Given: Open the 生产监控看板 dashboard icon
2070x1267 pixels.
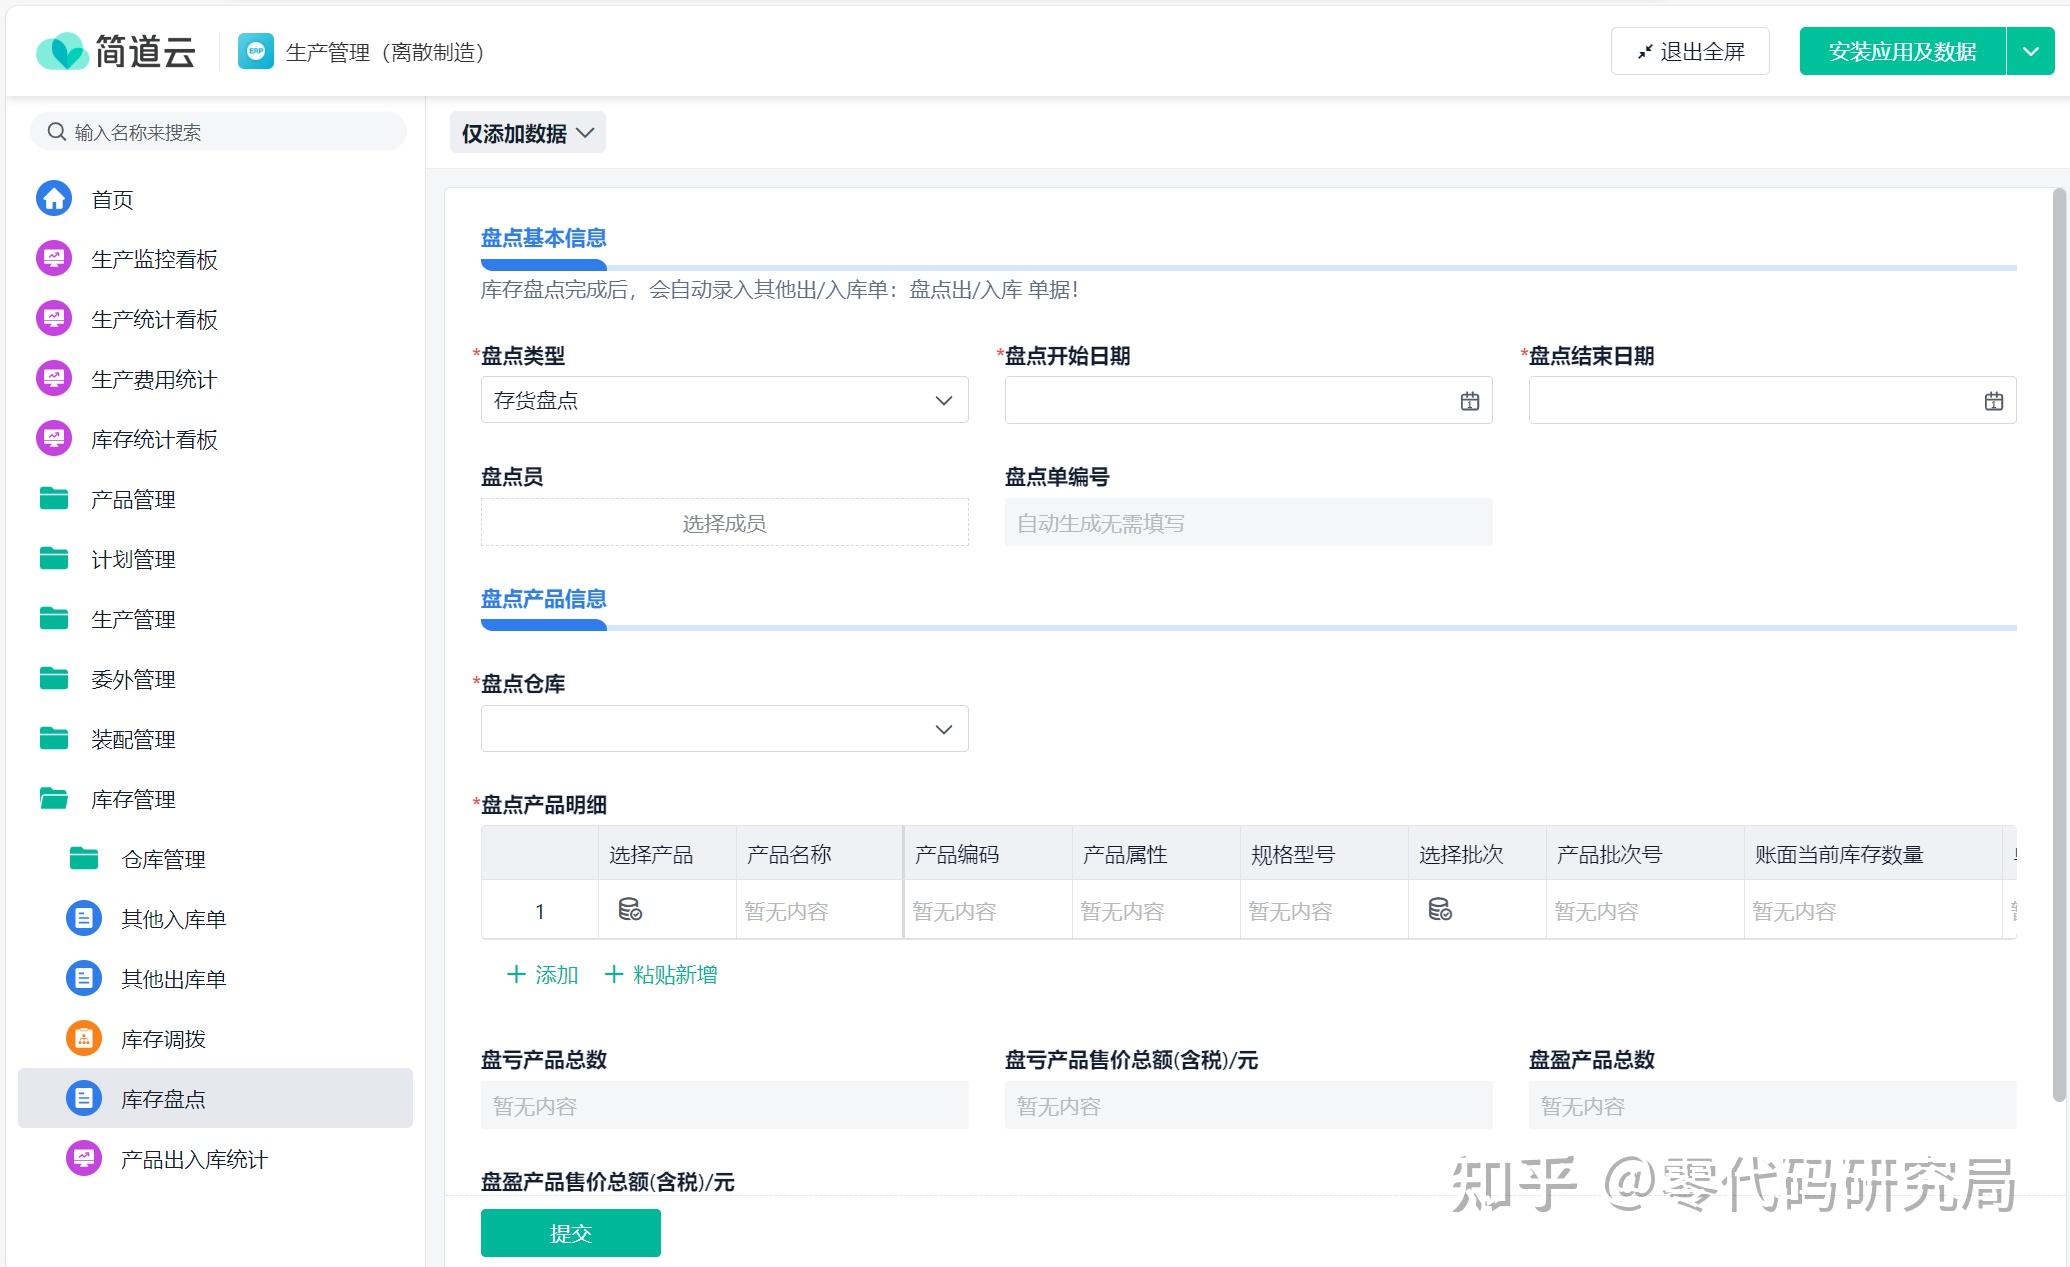Looking at the screenshot, I should point(54,258).
